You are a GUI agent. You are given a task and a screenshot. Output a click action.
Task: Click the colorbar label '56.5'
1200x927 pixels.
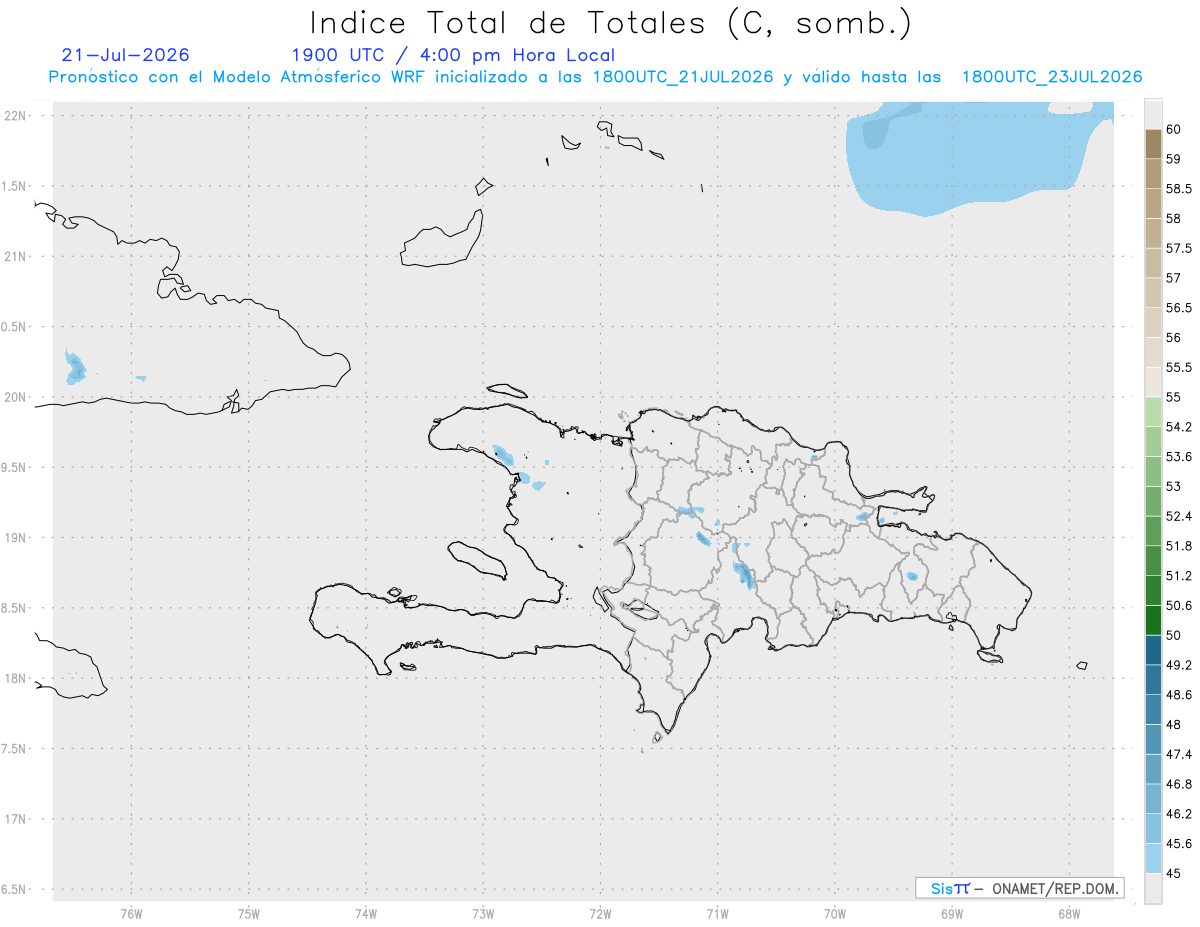coord(1179,308)
